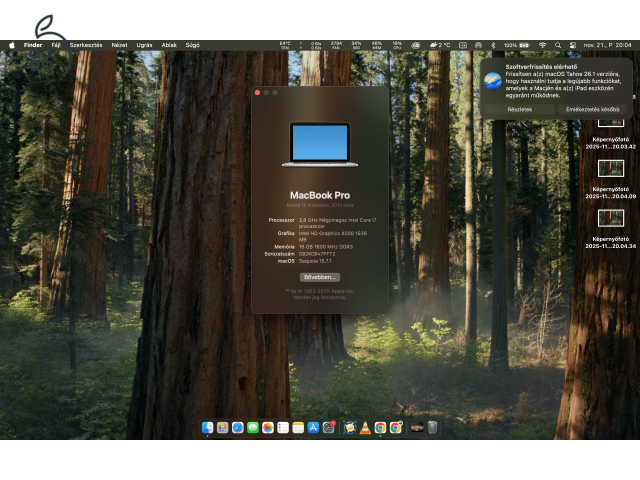The image size is (640, 480).
Task: Click the Memória 16 GB value
Action: [x=326, y=247]
